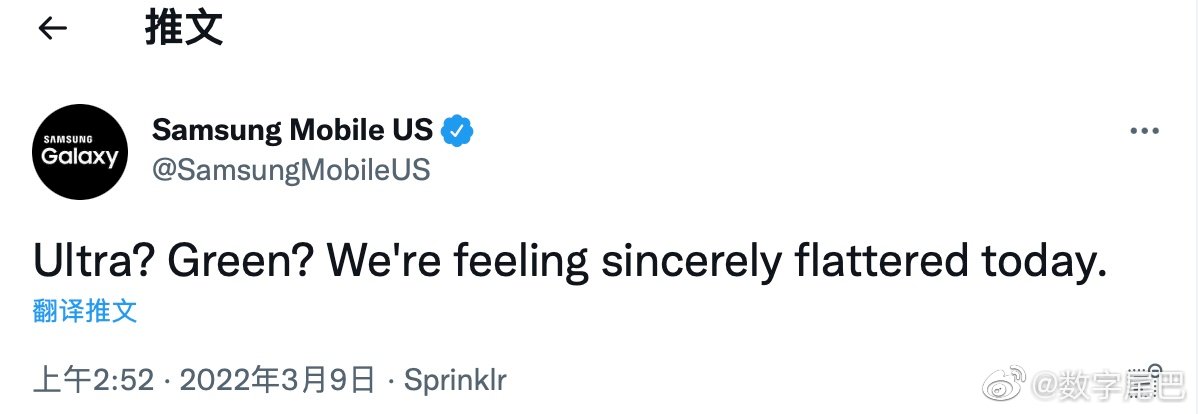Click the "Galaxy" wordmark inside the avatar
This screenshot has width=1198, height=414.
pyautogui.click(x=80, y=157)
